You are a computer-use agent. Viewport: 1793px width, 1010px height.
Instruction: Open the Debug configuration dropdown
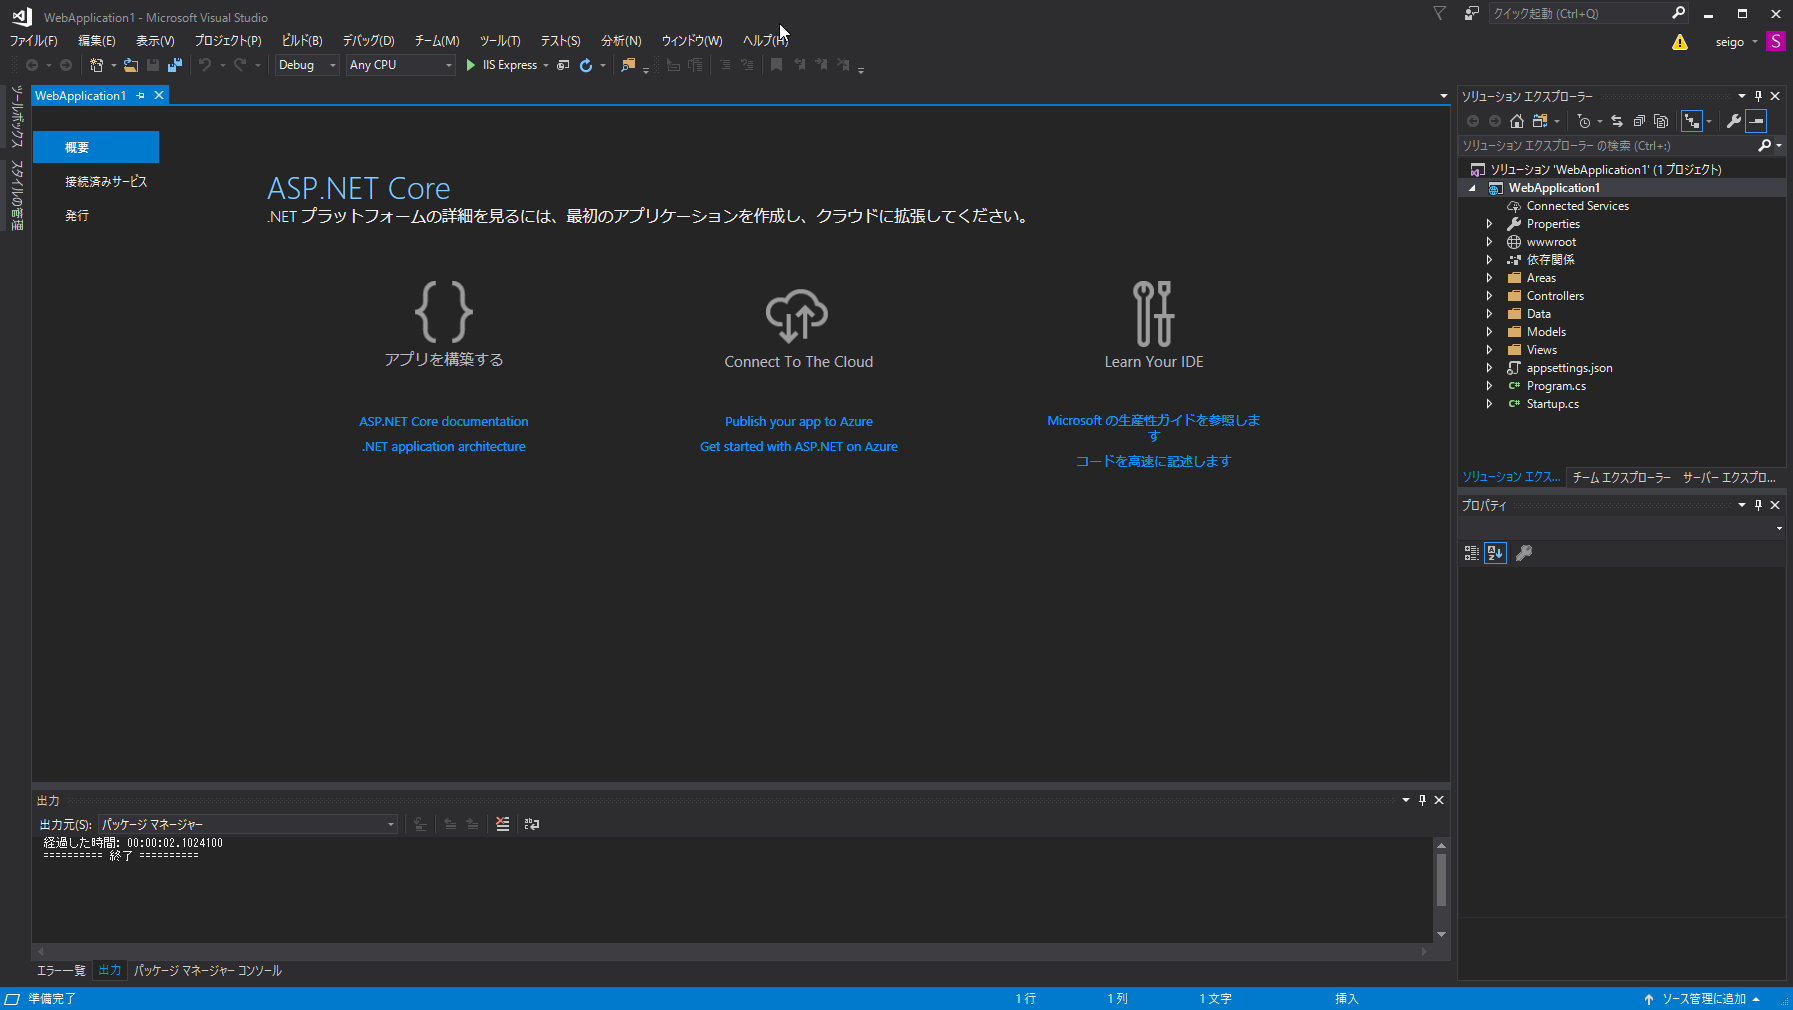coord(333,64)
